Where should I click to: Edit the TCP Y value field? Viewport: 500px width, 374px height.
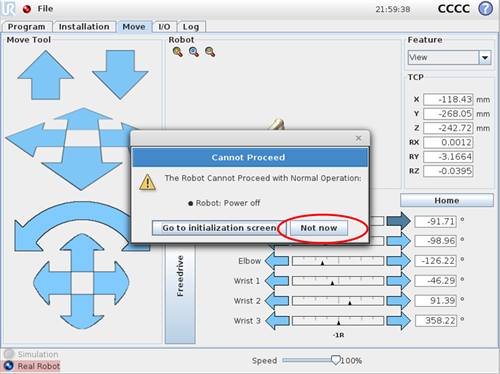click(x=448, y=114)
